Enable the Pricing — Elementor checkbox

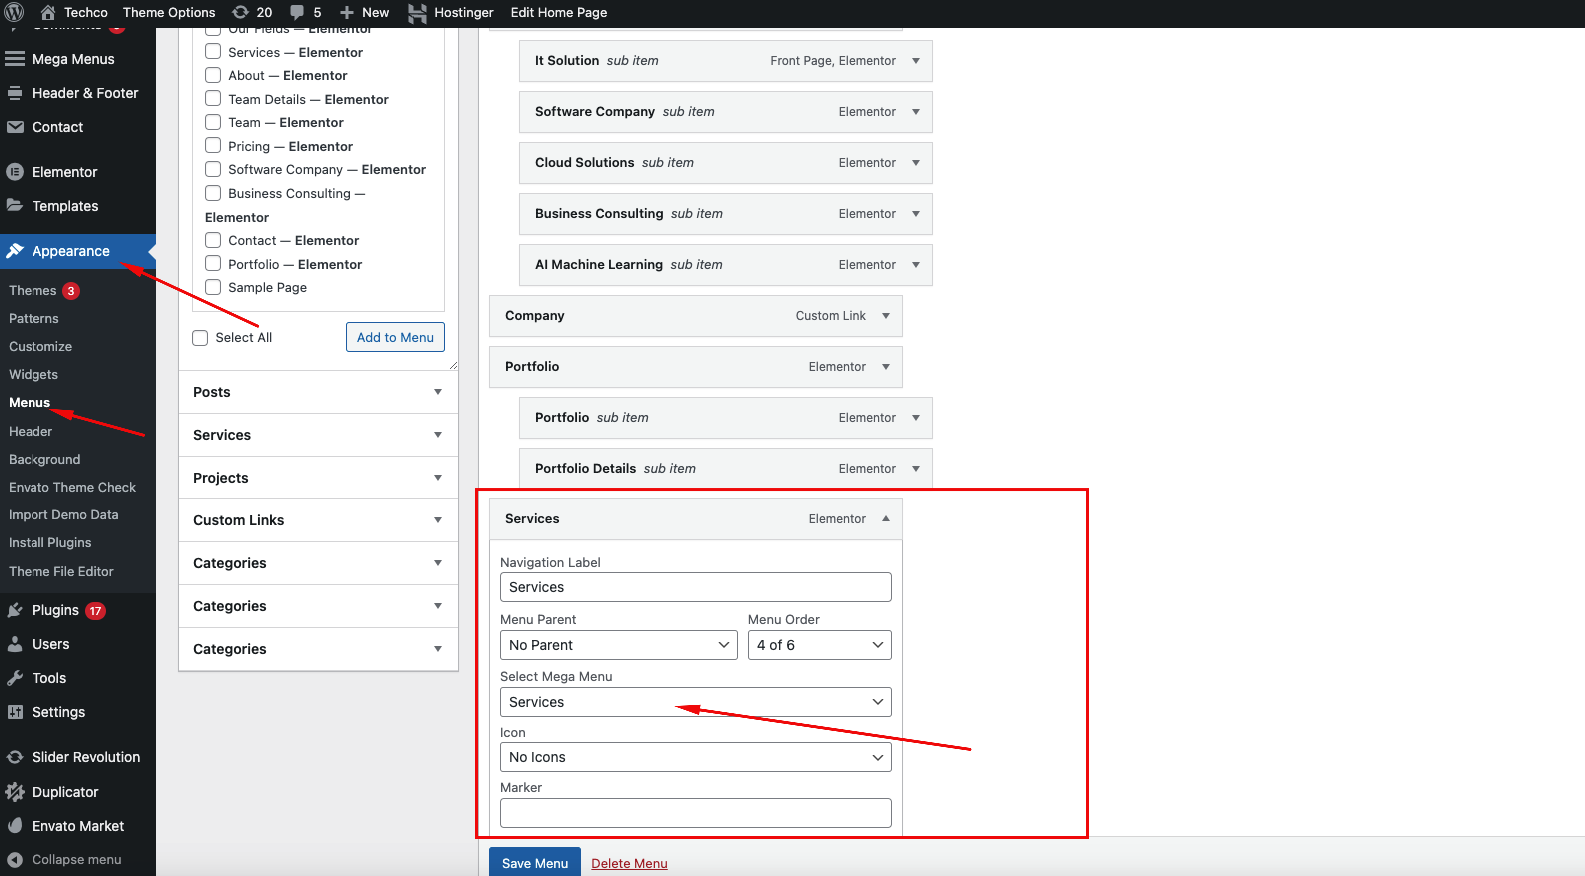pos(213,146)
